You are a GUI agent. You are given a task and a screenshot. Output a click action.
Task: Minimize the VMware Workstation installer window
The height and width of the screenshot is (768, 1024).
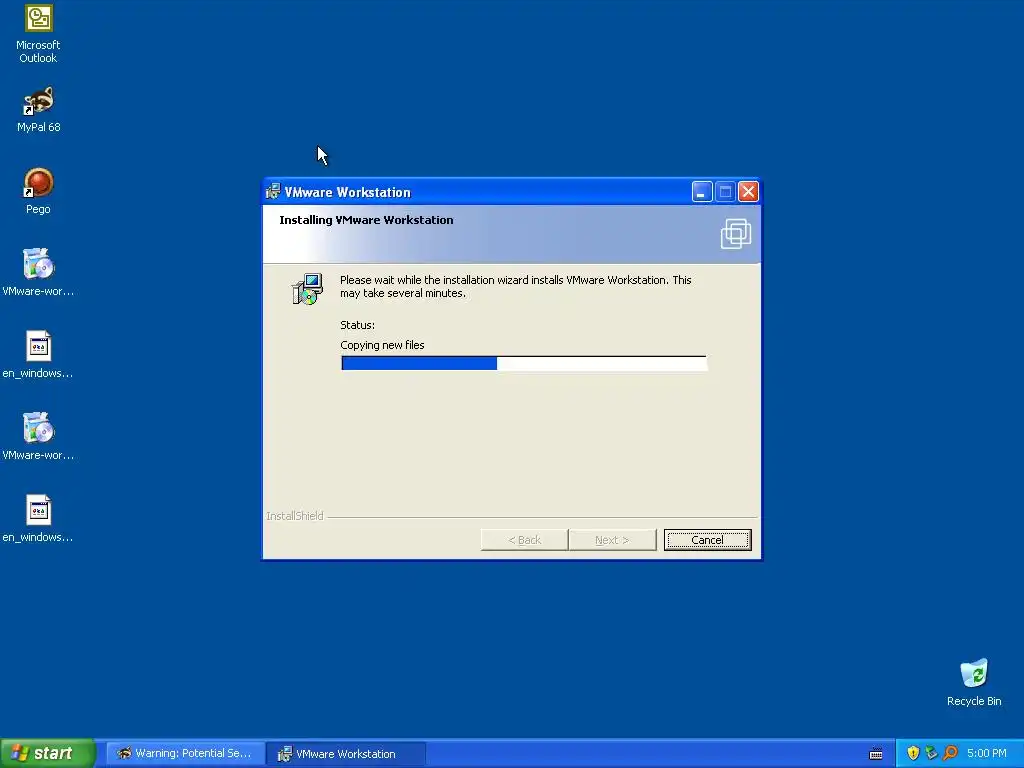(702, 192)
